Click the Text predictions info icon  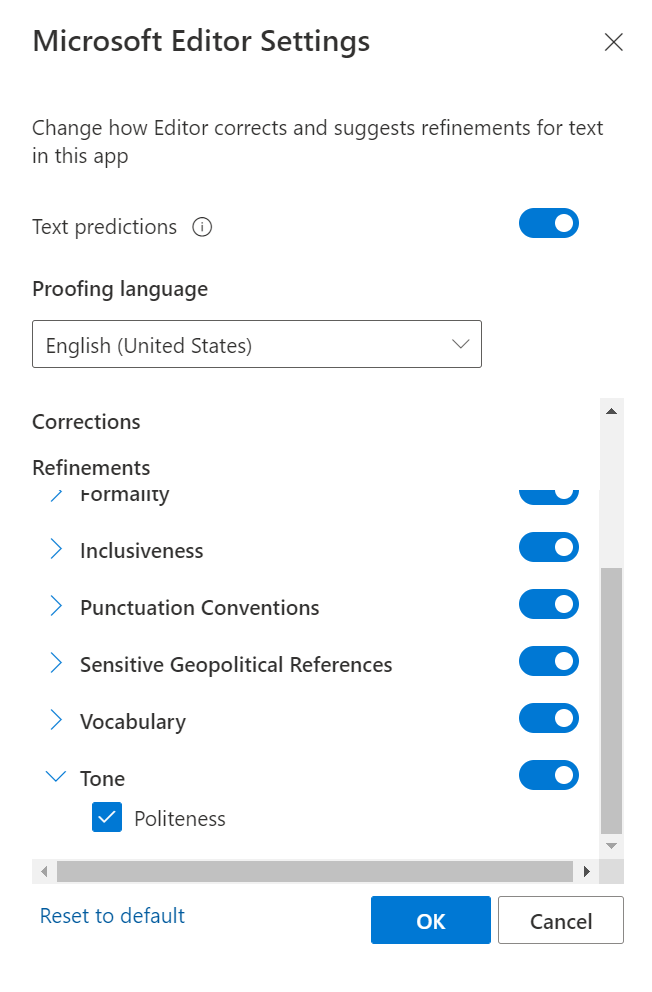tap(202, 227)
